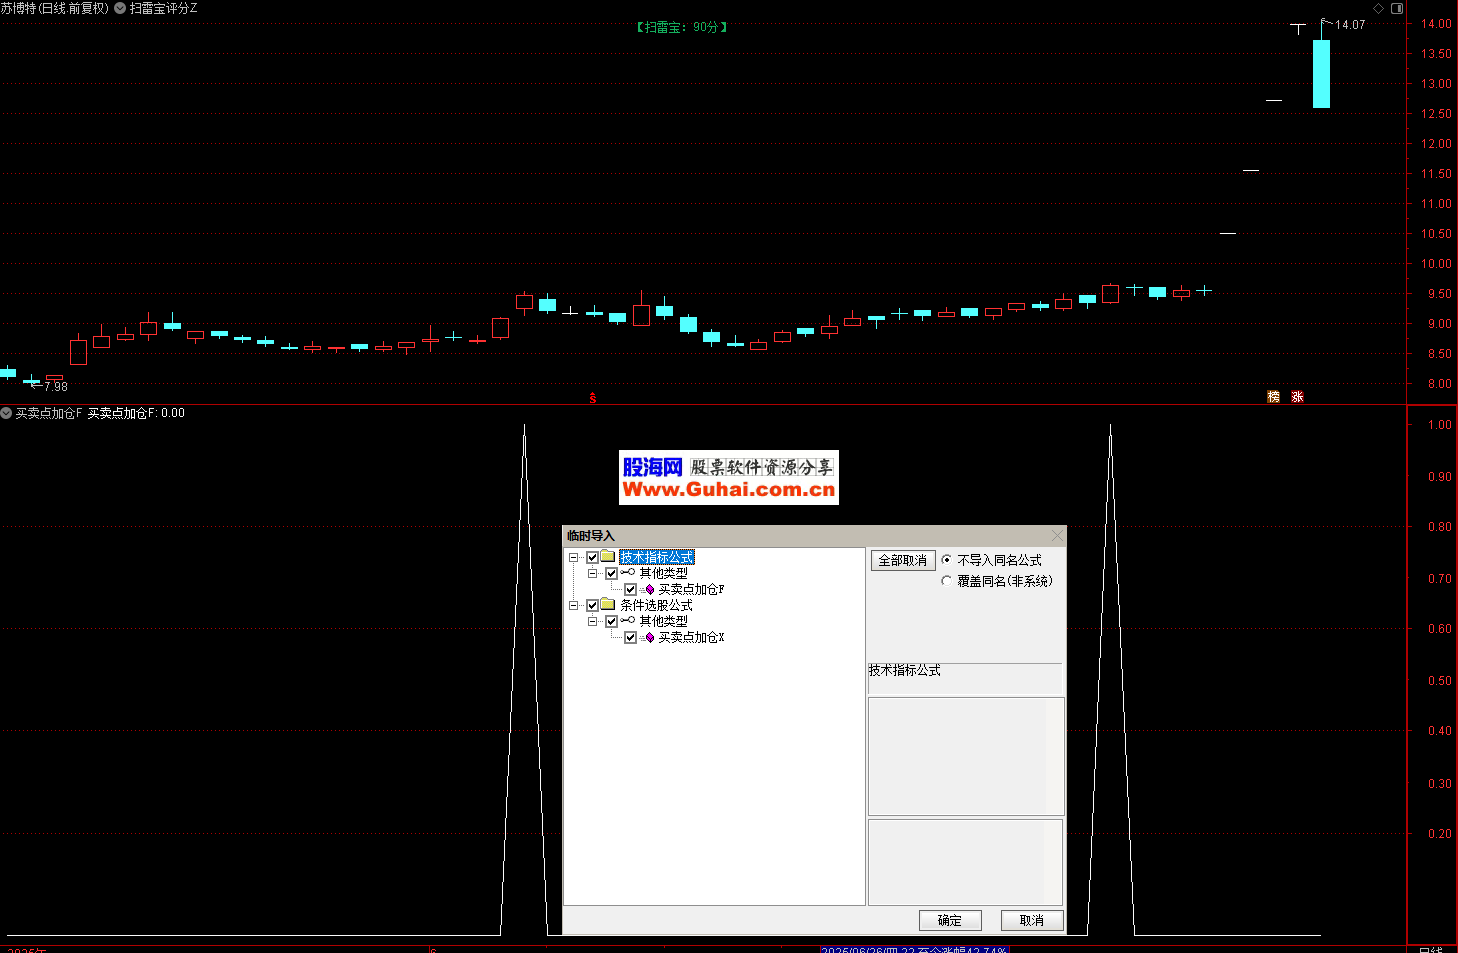Click folder icon of 条件选股公式
This screenshot has width=1458, height=953.
pyautogui.click(x=607, y=605)
